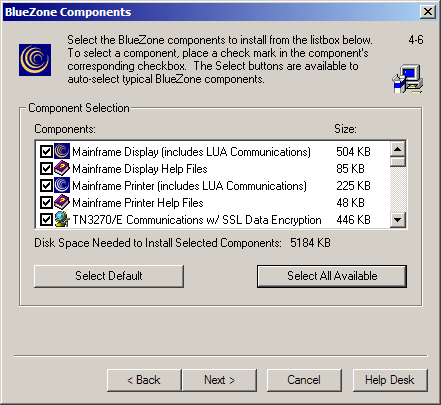Click the Mainframe Printer swirl icon
441x405 pixels.
[62, 185]
